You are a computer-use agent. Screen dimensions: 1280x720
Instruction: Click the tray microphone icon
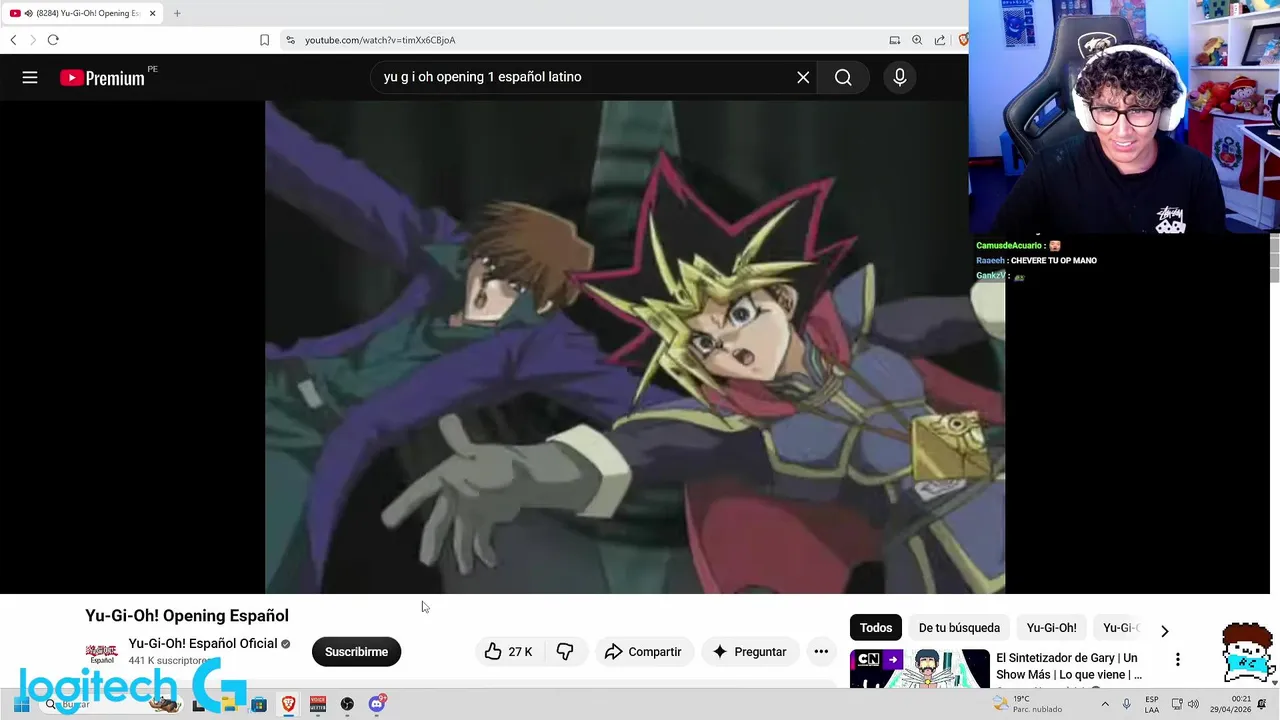tap(1127, 704)
